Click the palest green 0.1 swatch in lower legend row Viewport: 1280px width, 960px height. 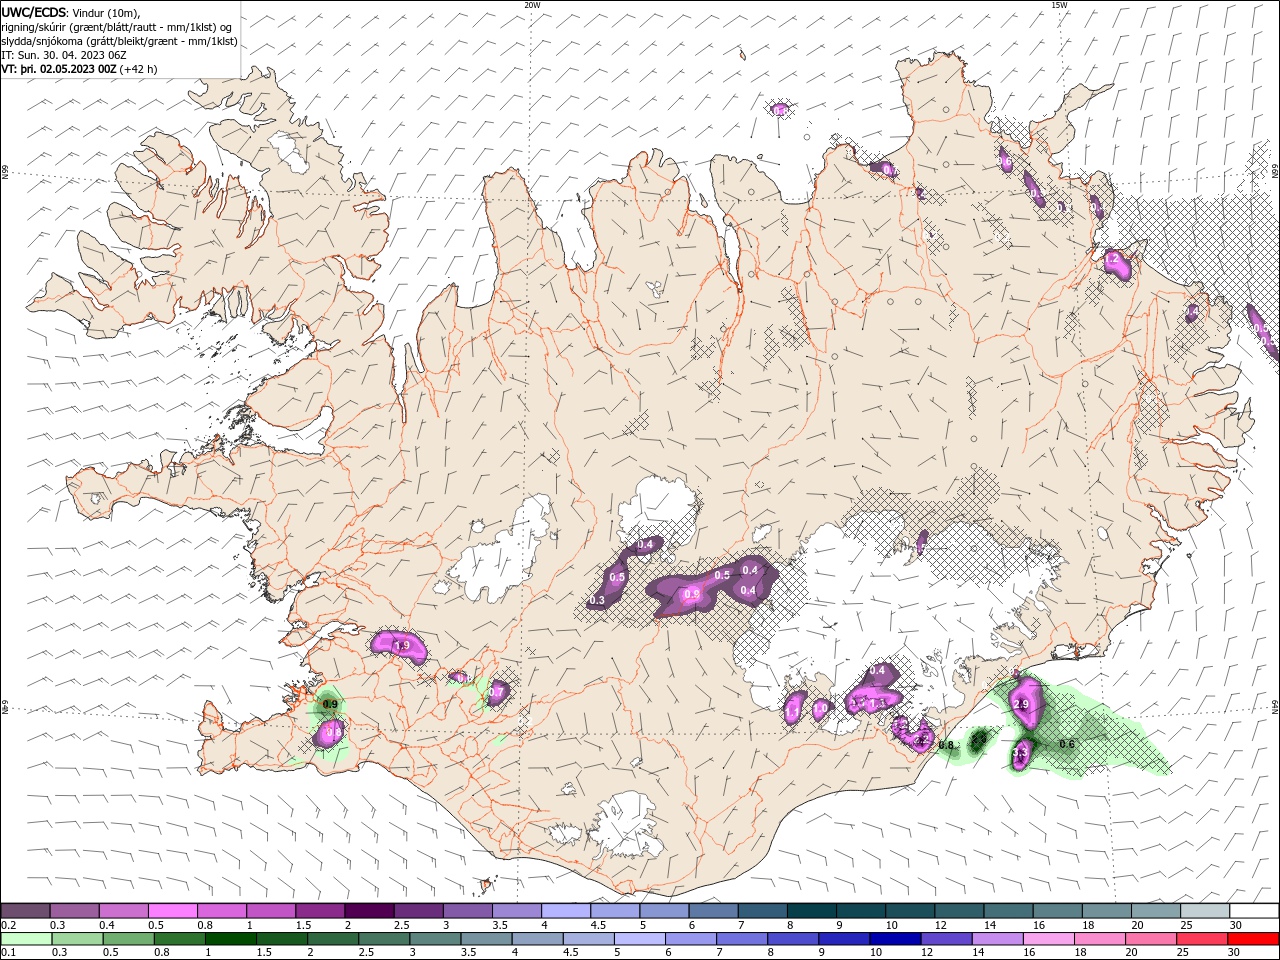click(26, 939)
